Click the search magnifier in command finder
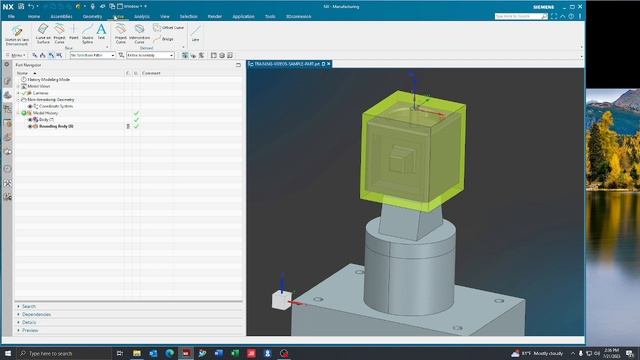640x360 pixels. 544,16
